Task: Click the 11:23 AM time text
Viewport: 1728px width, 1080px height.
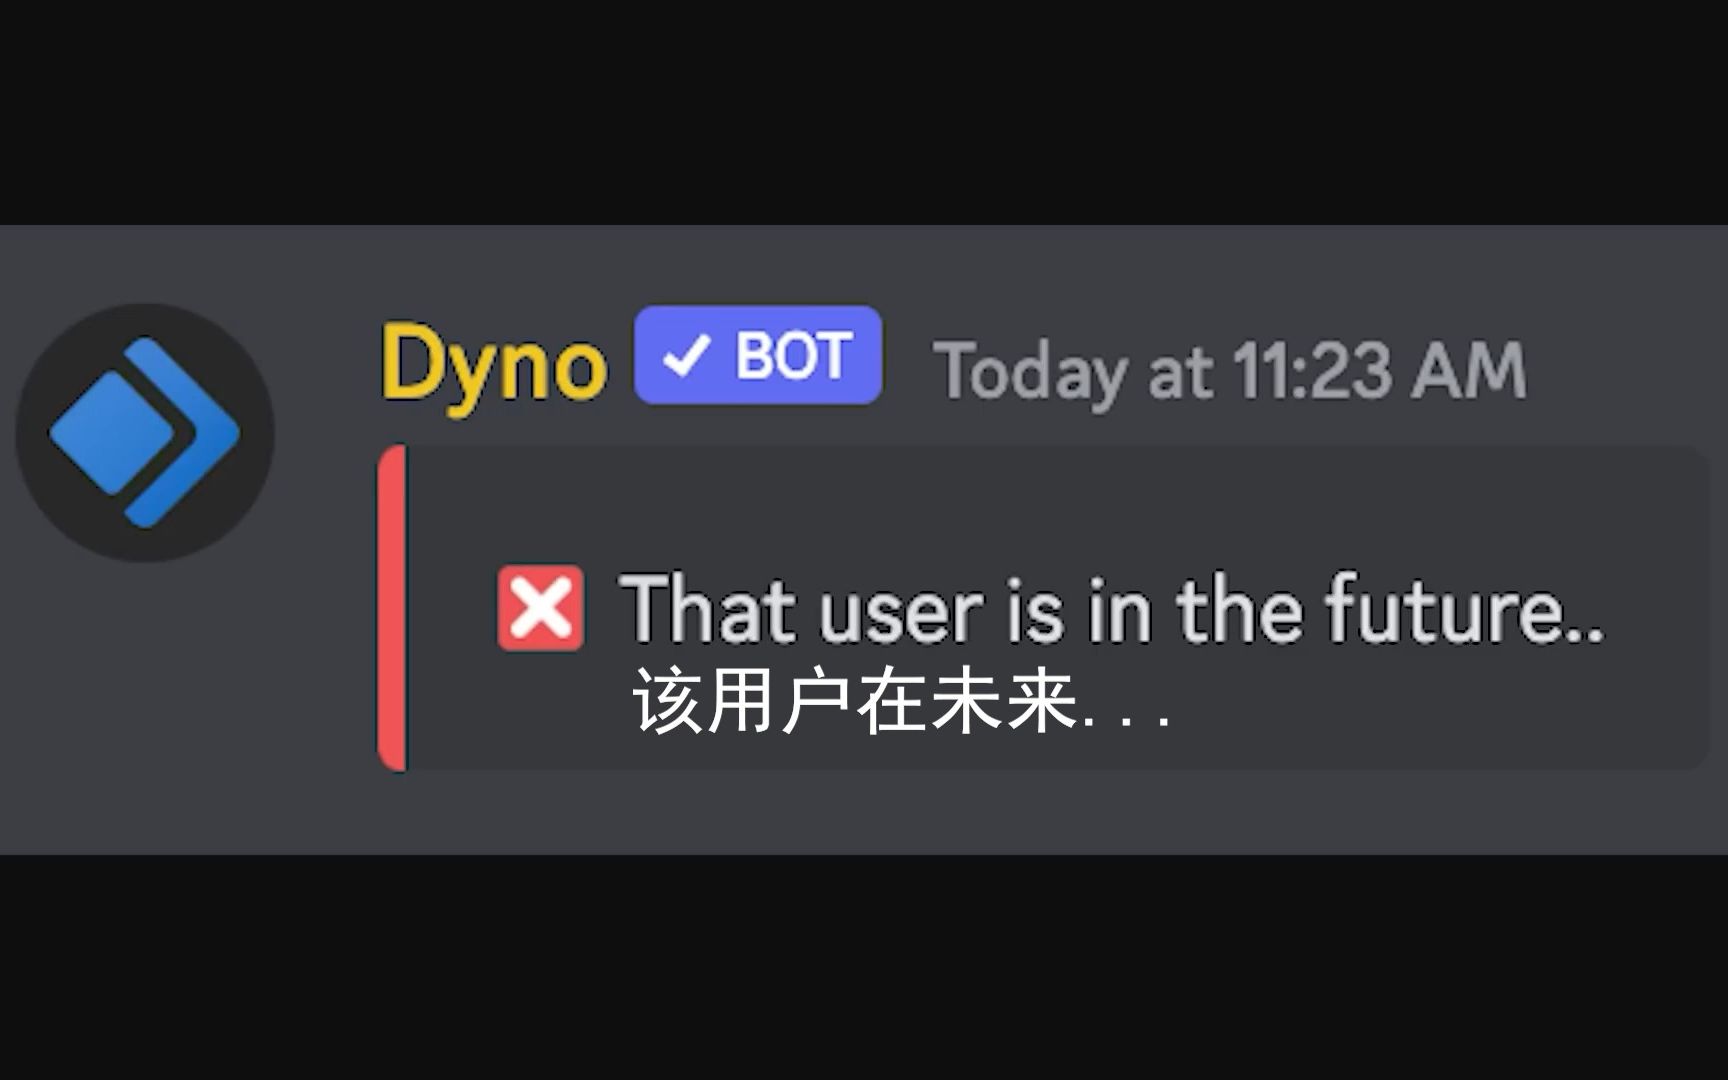Action: coord(1379,371)
